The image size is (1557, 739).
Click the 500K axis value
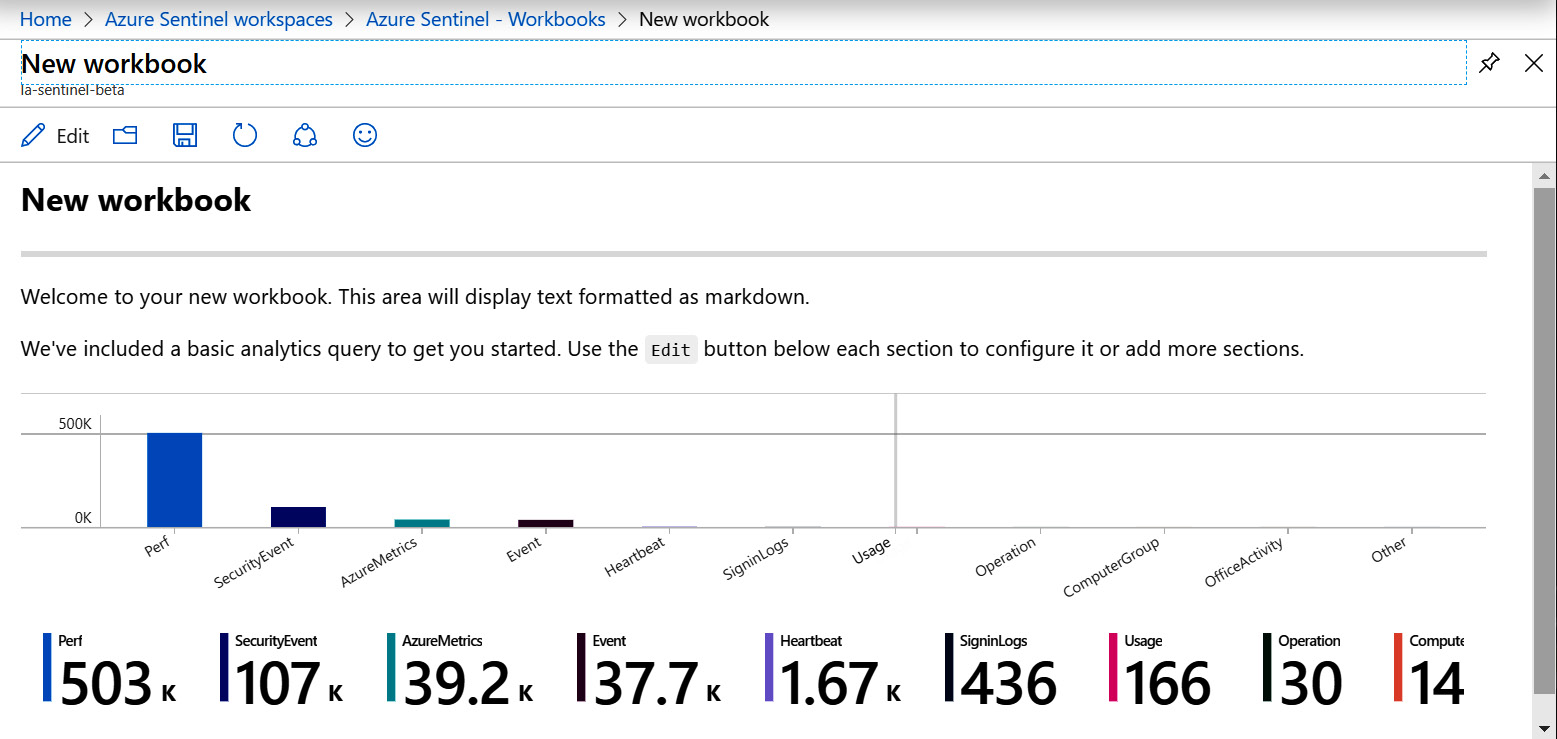point(75,424)
